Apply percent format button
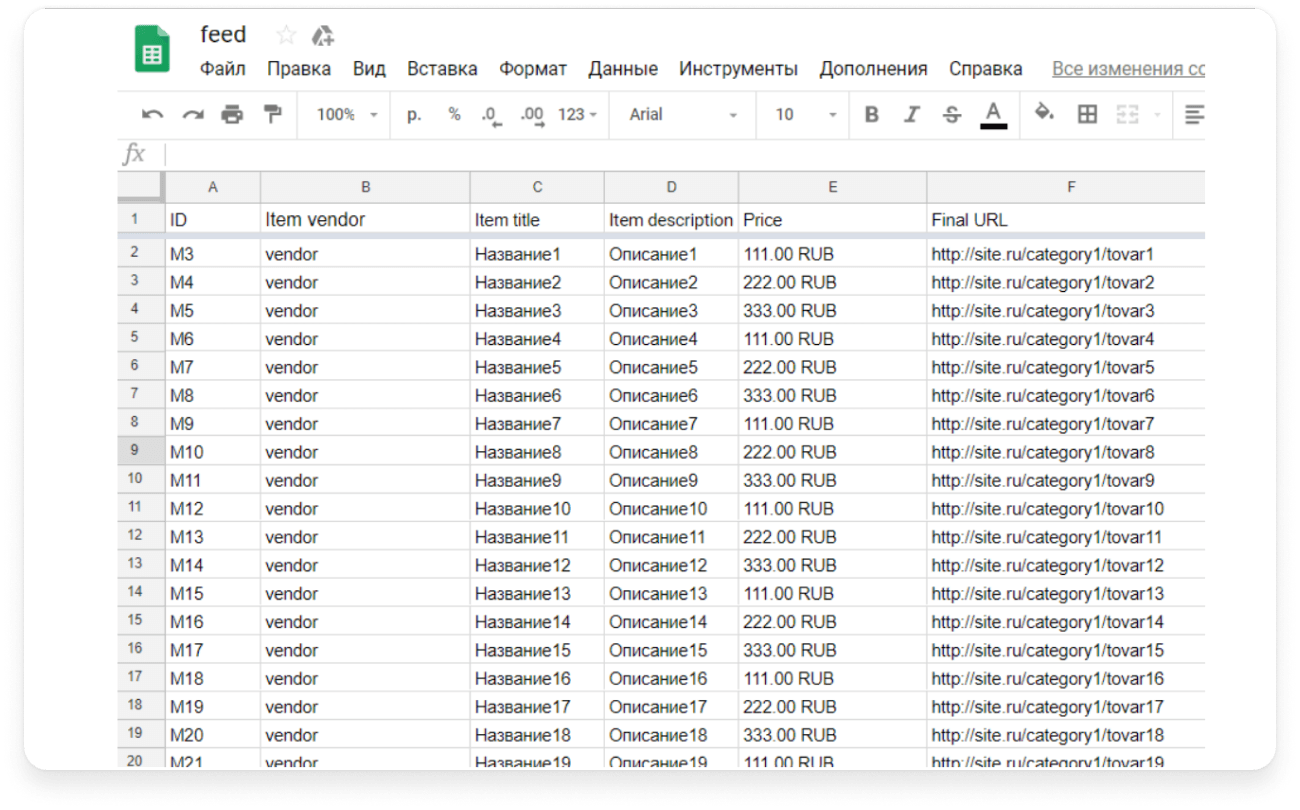Viewport: 1300px width, 810px height. point(454,115)
